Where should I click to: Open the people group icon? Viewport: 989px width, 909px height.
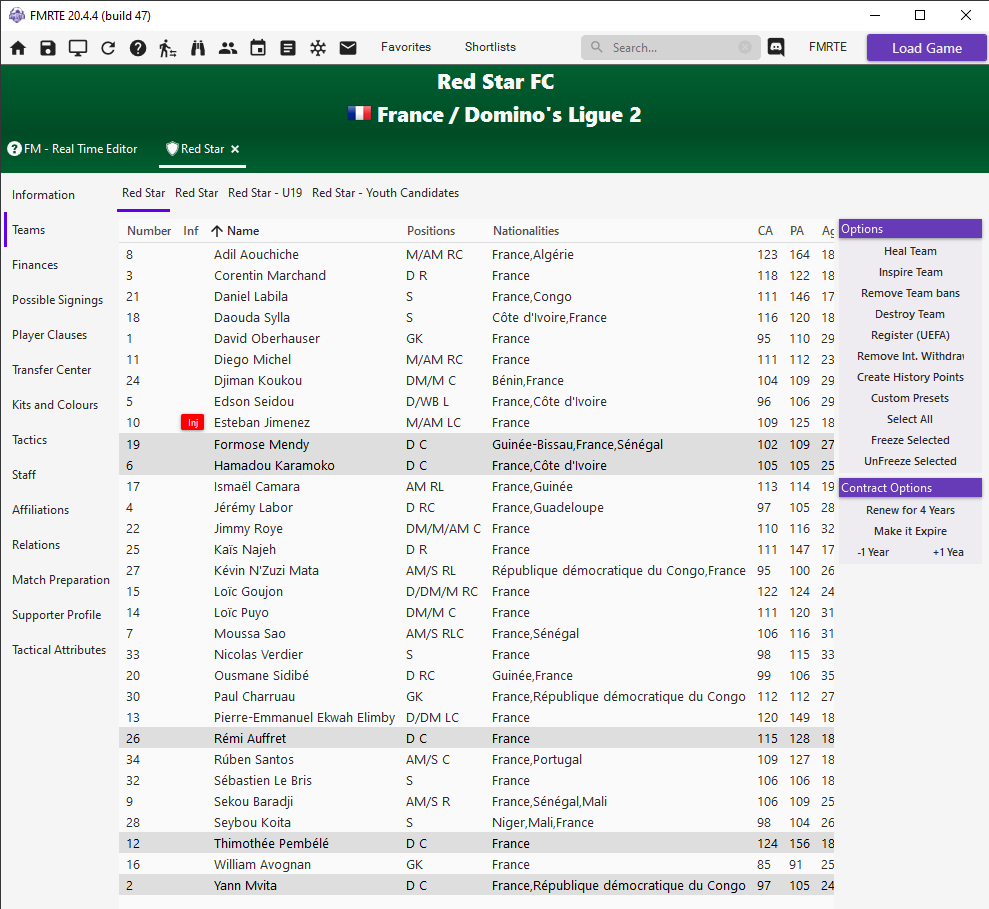pos(228,48)
